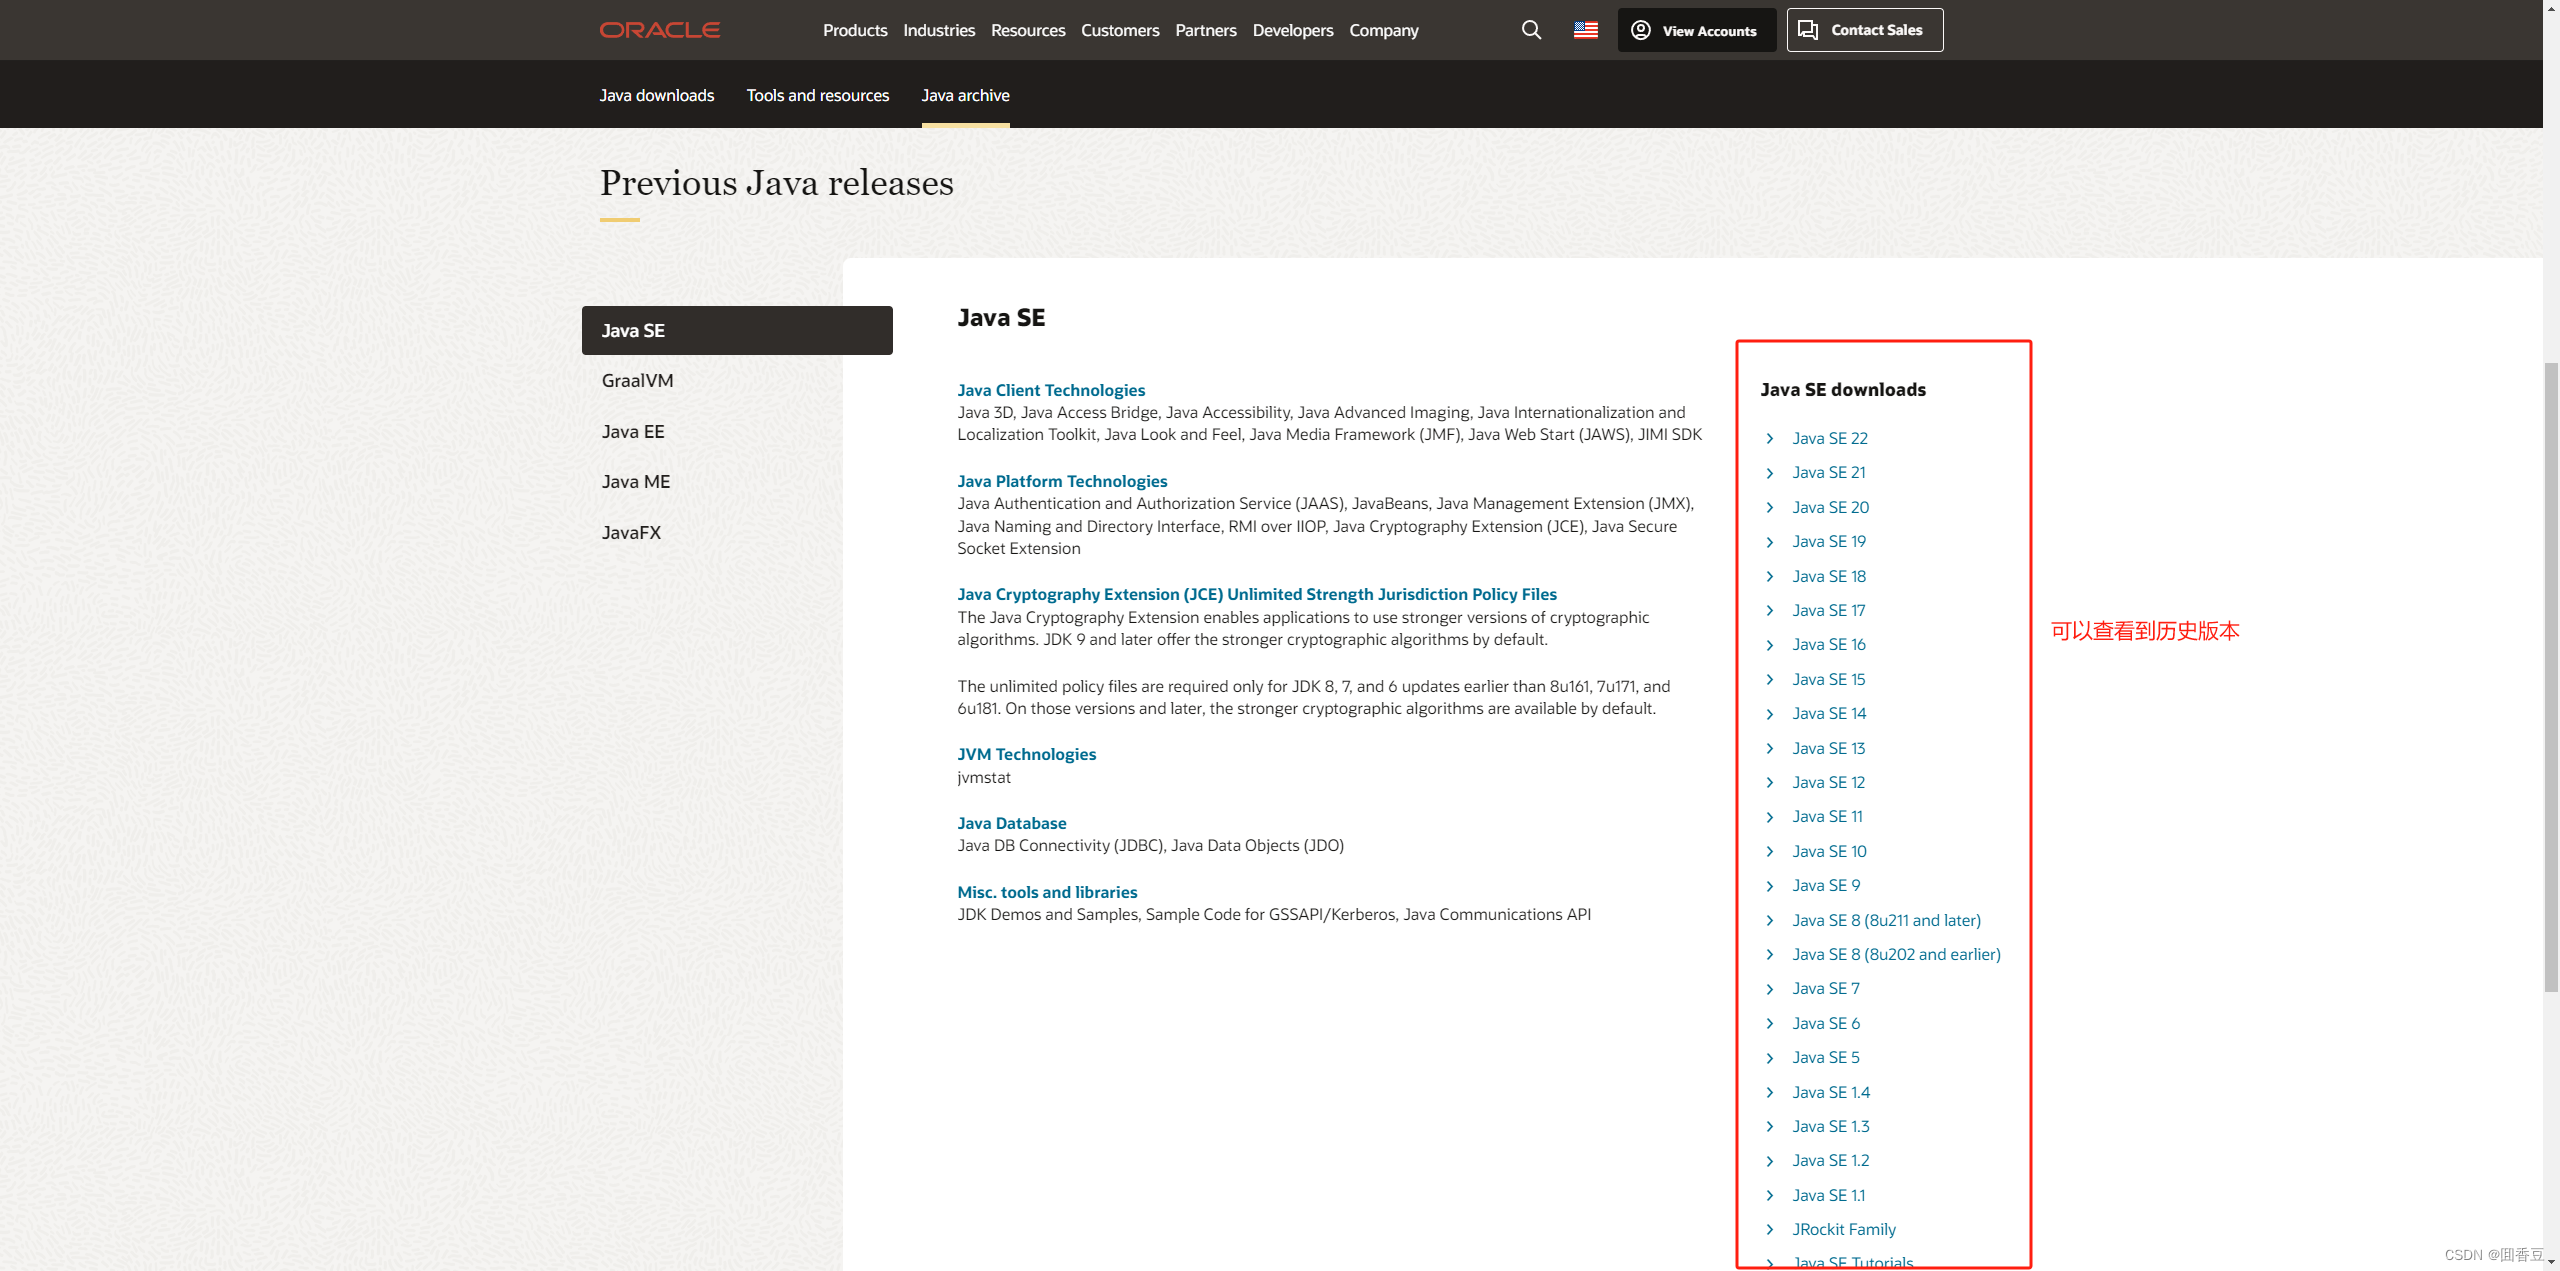Click the Contact Sales button
This screenshot has height=1271, width=2560.
pyautogui.click(x=1863, y=30)
